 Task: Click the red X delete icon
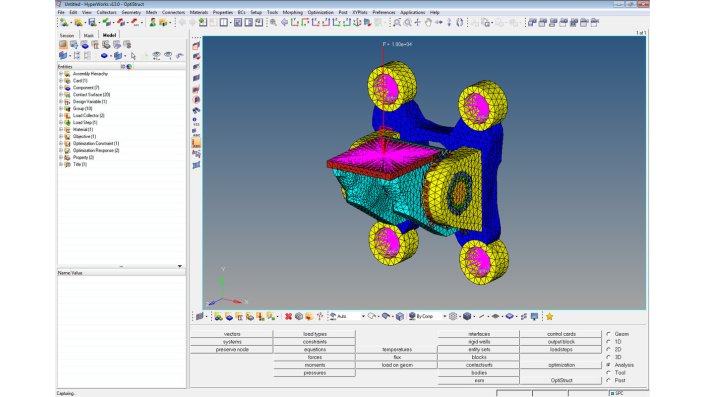click(288, 317)
